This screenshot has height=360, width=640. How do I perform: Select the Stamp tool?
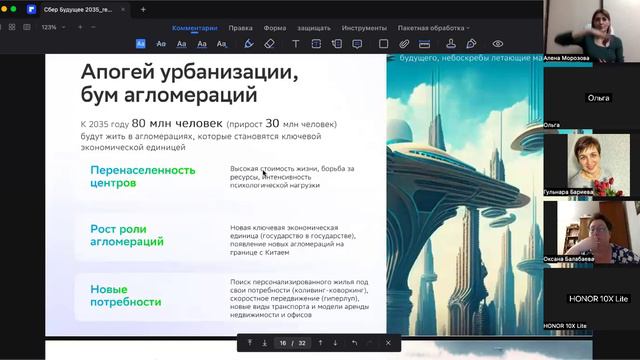(451, 44)
